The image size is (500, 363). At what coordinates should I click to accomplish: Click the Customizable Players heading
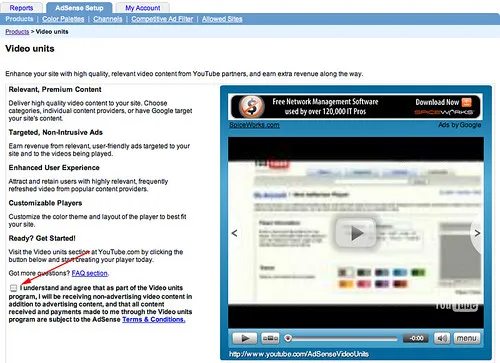(x=45, y=203)
